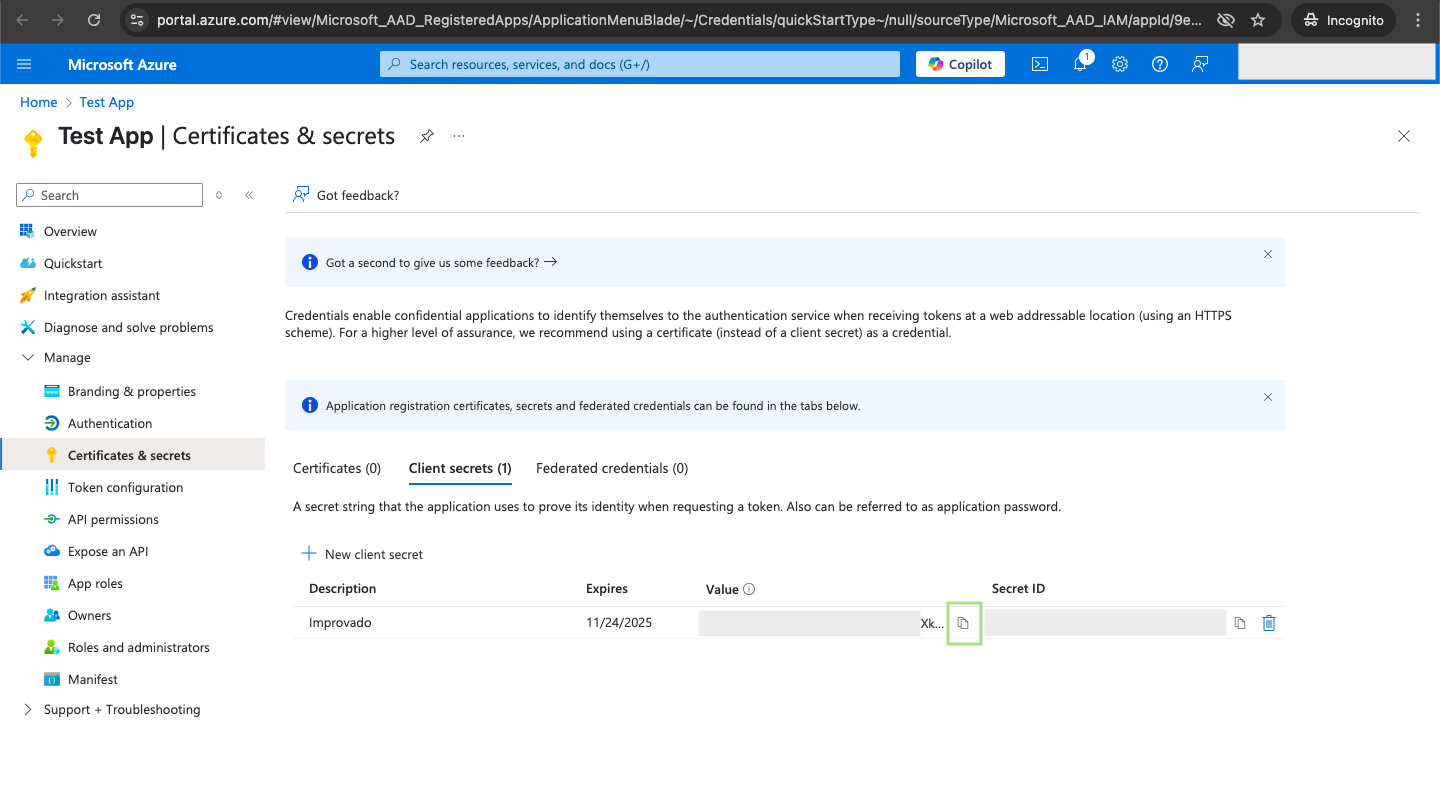
Task: Open Branding & properties
Action: tap(133, 391)
